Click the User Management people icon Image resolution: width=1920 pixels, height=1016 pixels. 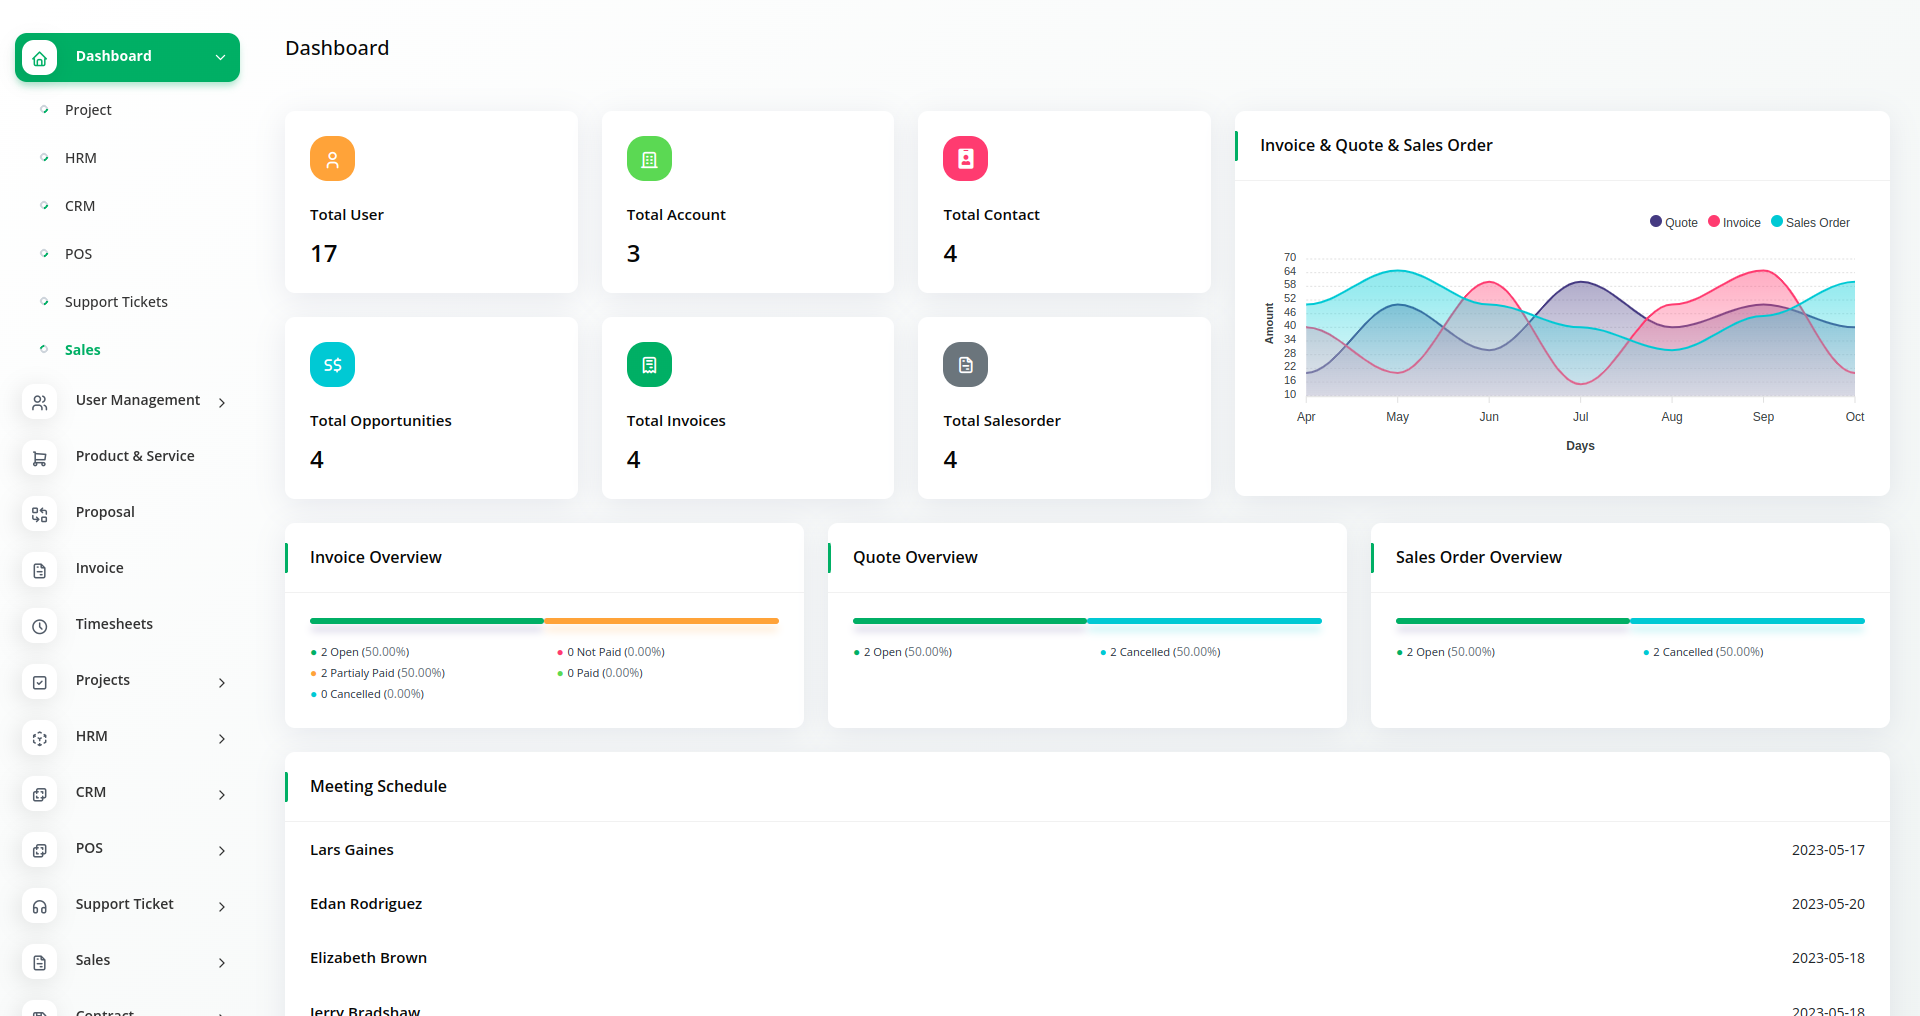point(40,402)
